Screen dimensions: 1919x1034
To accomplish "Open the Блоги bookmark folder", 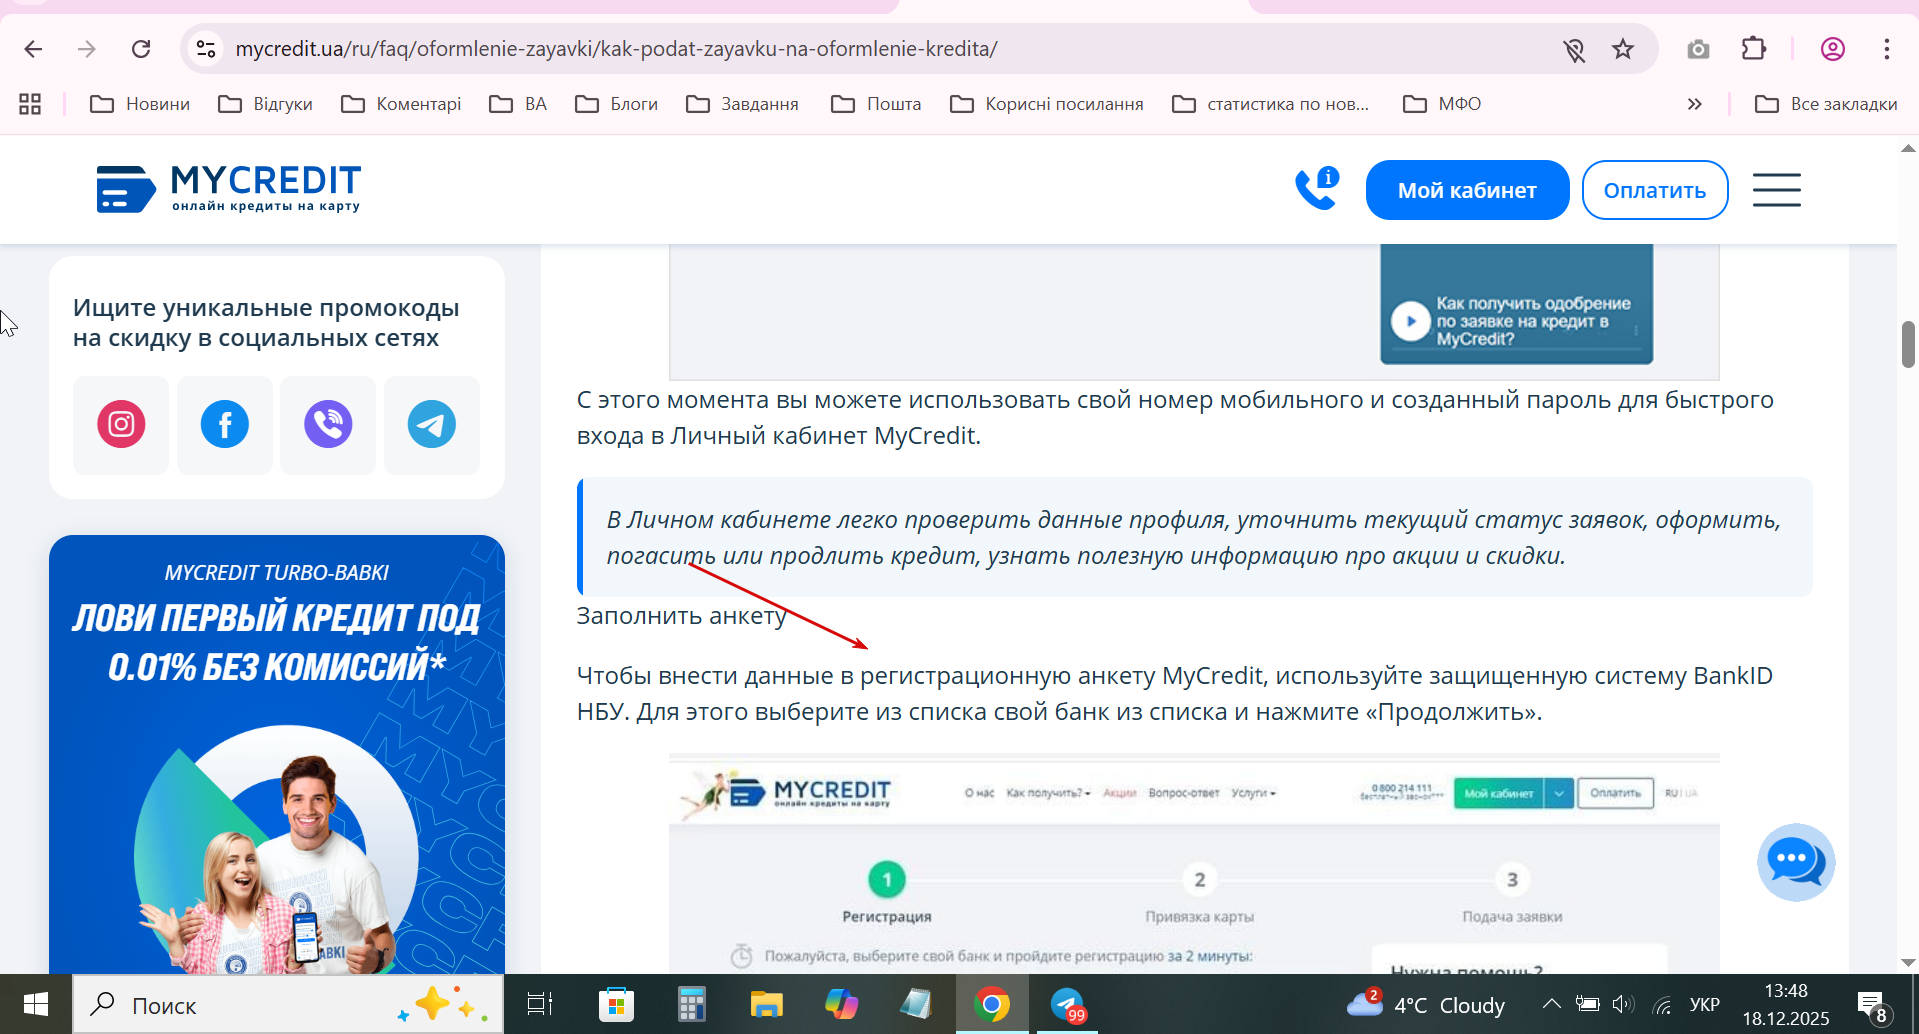I will 617,104.
